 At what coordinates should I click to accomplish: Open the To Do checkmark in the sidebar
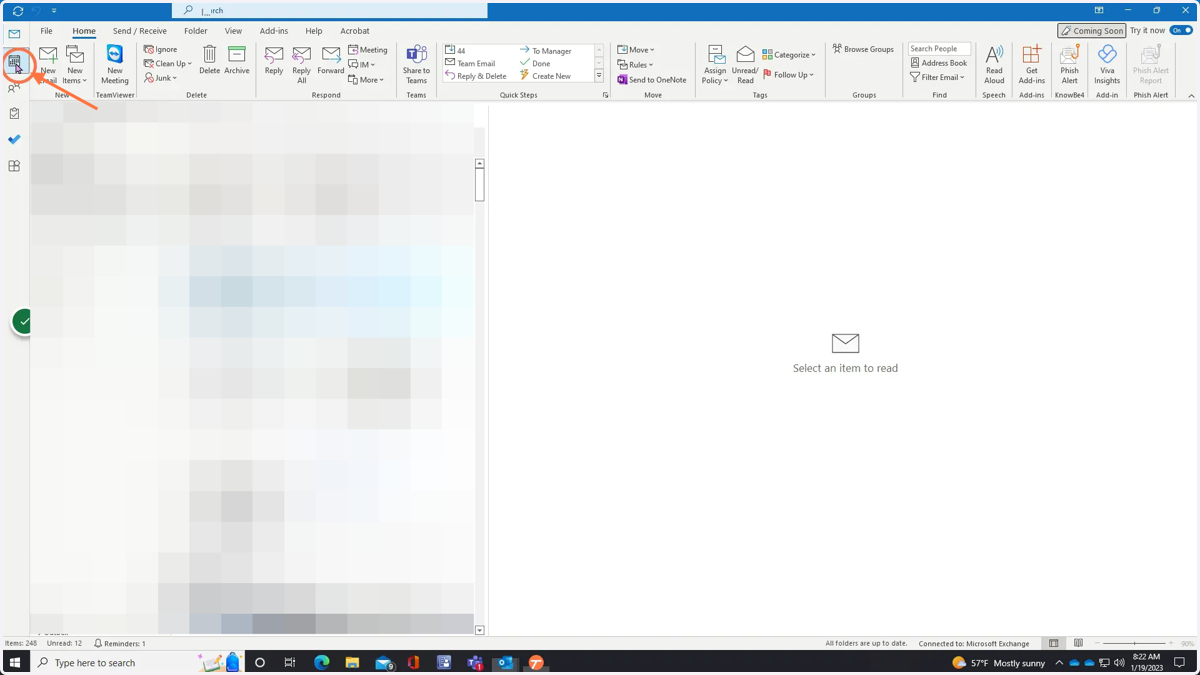pyautogui.click(x=14, y=140)
